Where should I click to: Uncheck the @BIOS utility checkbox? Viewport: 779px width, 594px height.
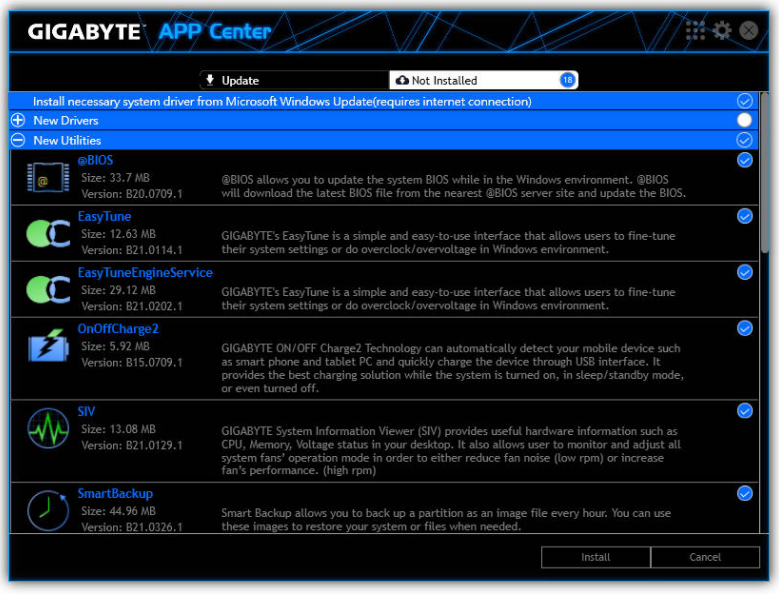click(744, 160)
